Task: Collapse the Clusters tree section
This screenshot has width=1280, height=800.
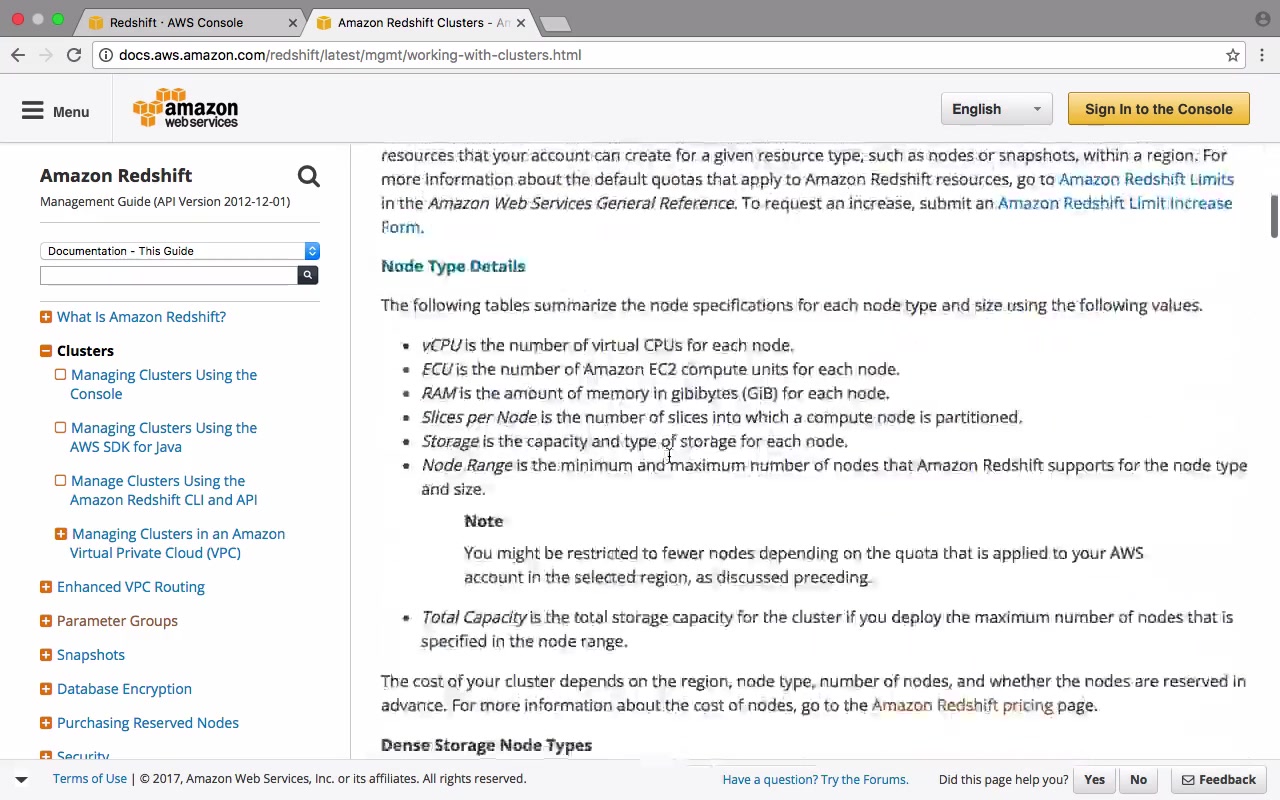Action: [46, 351]
